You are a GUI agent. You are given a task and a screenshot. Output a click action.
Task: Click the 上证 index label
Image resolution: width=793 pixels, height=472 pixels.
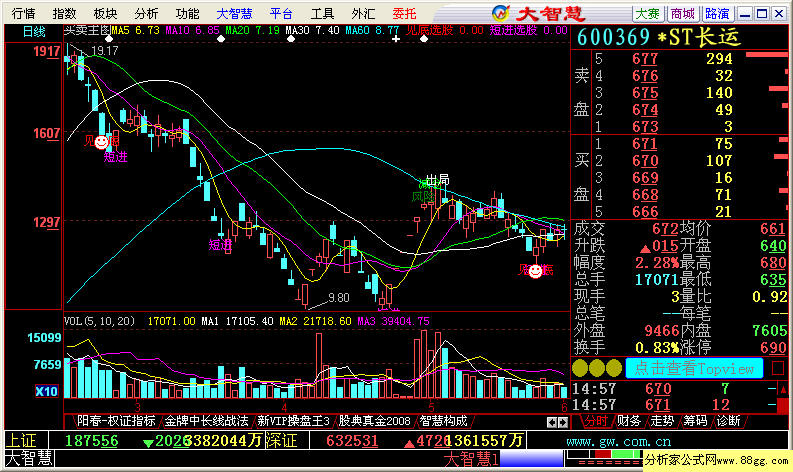[x=22, y=441]
